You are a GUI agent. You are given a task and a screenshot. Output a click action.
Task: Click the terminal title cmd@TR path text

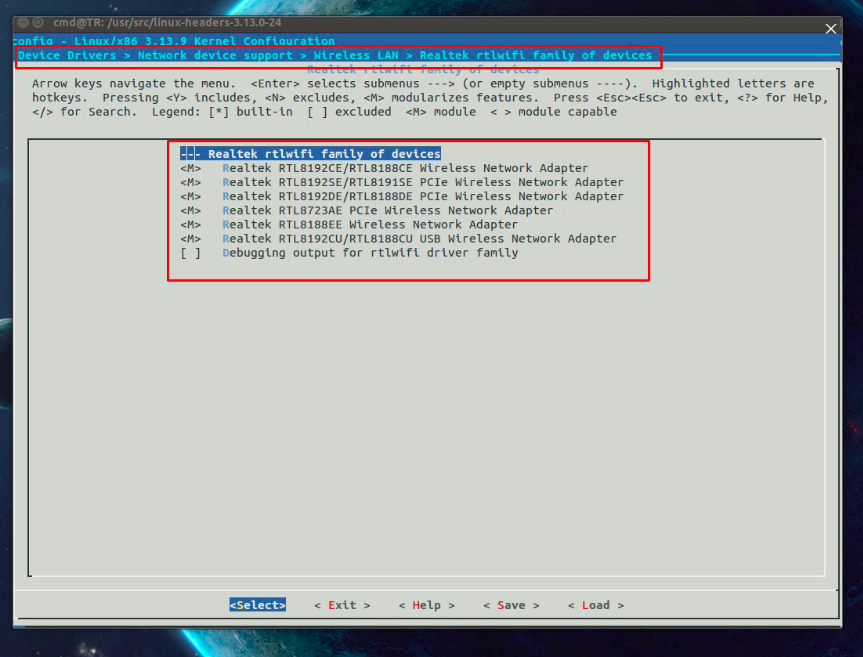(167, 23)
